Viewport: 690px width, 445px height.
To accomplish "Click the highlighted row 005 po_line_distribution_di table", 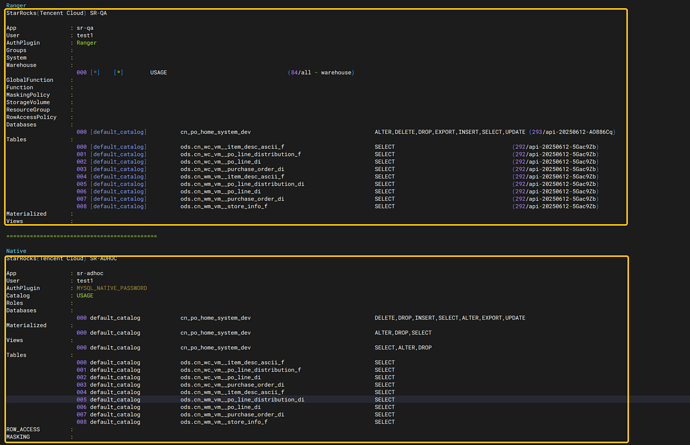I will tap(242, 400).
